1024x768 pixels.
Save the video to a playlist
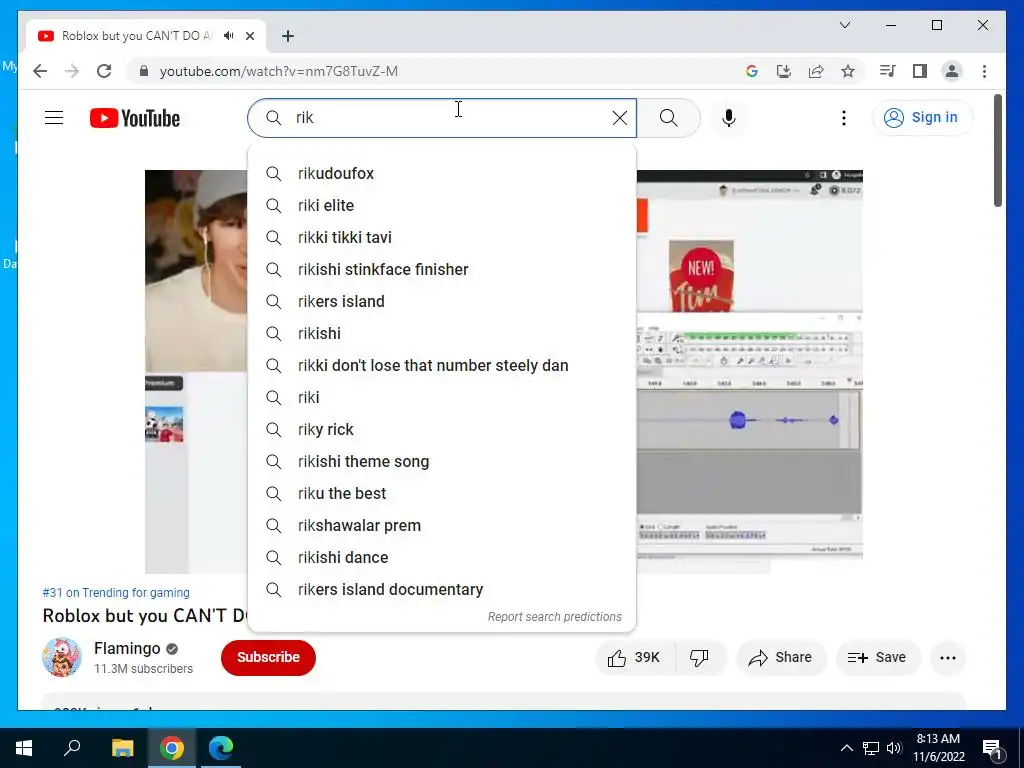(878, 658)
